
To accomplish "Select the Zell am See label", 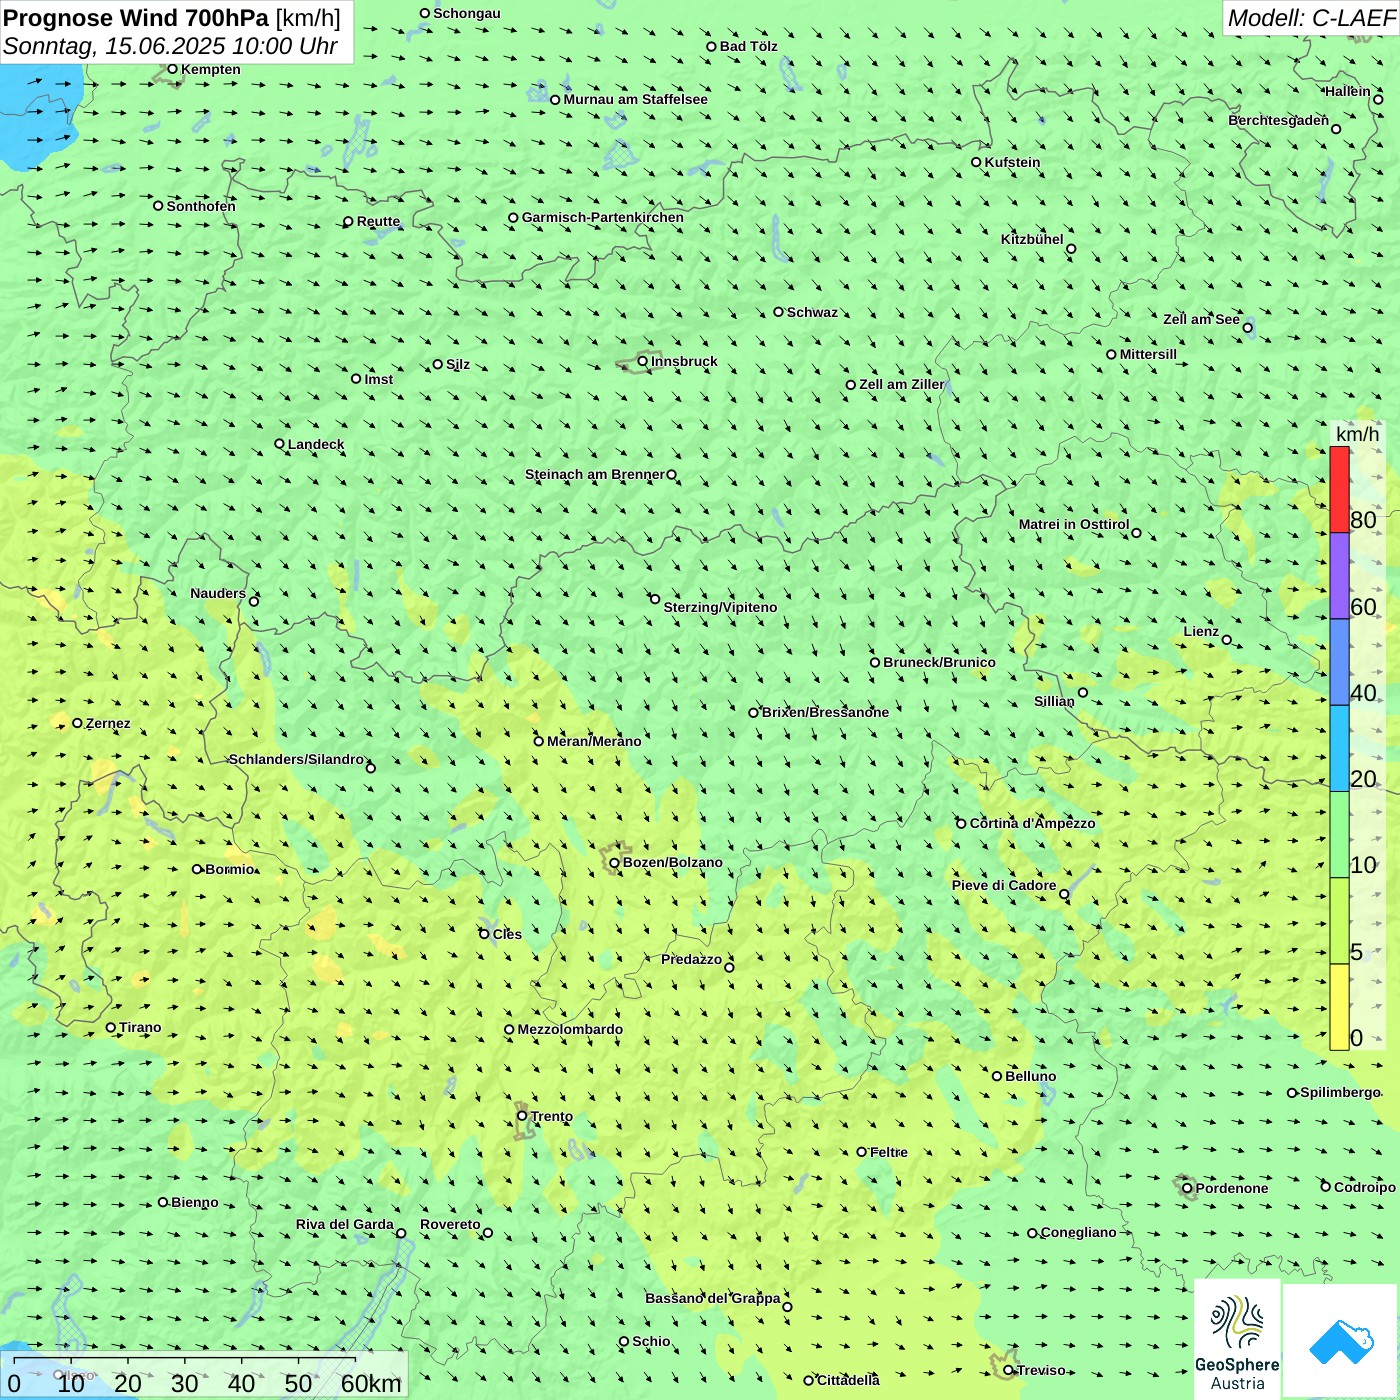I will pos(1201,319).
